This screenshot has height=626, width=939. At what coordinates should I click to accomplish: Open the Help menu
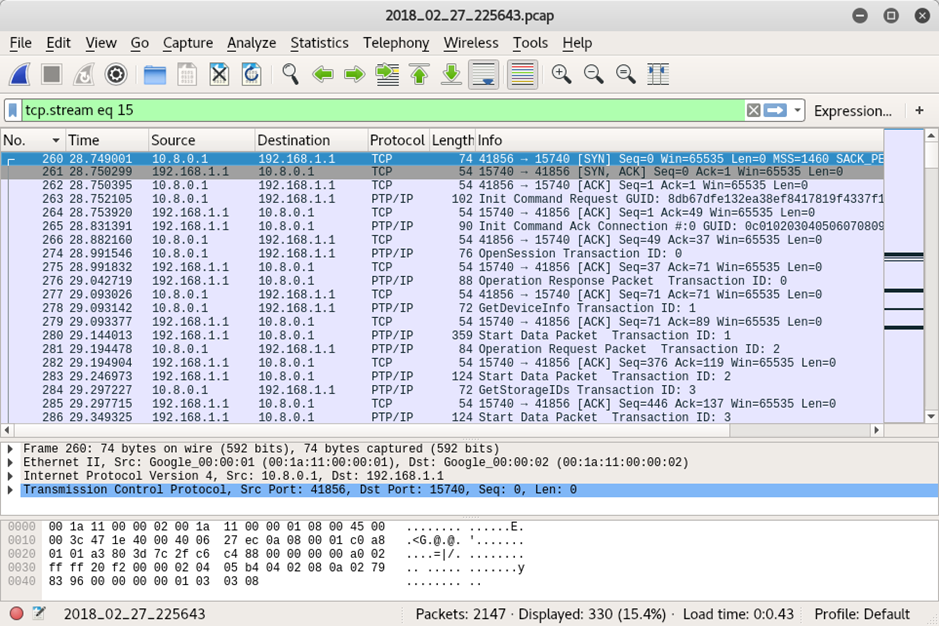pos(577,43)
